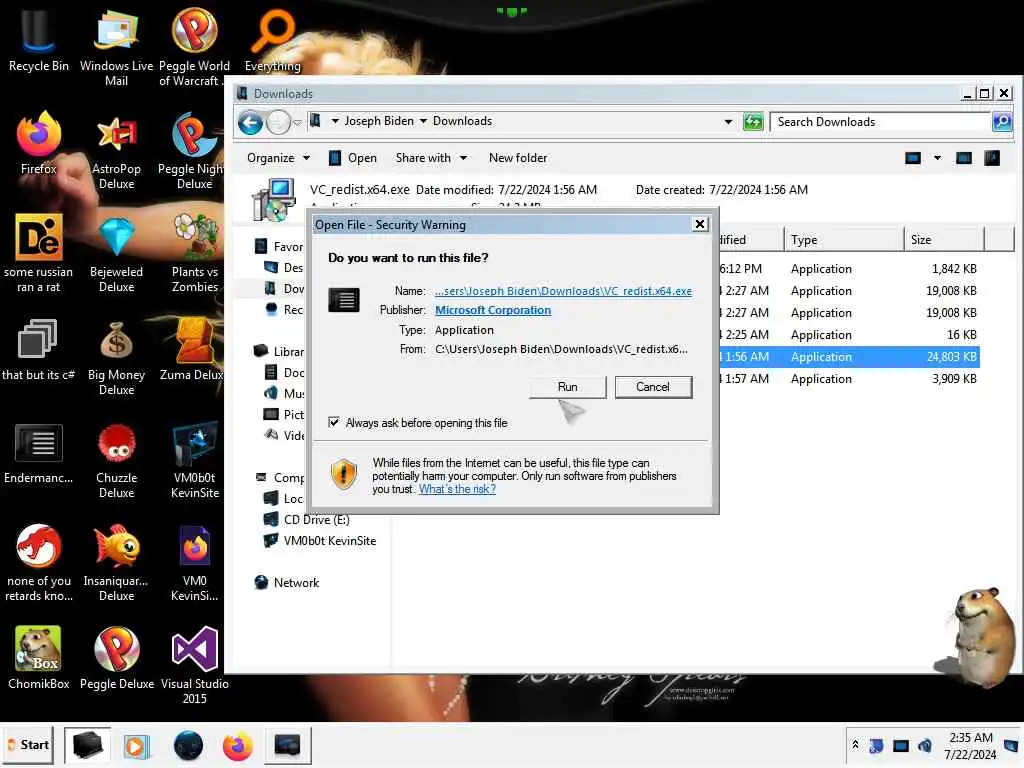Open the 'that but its c#' icon
The image size is (1024, 768).
[x=38, y=349]
